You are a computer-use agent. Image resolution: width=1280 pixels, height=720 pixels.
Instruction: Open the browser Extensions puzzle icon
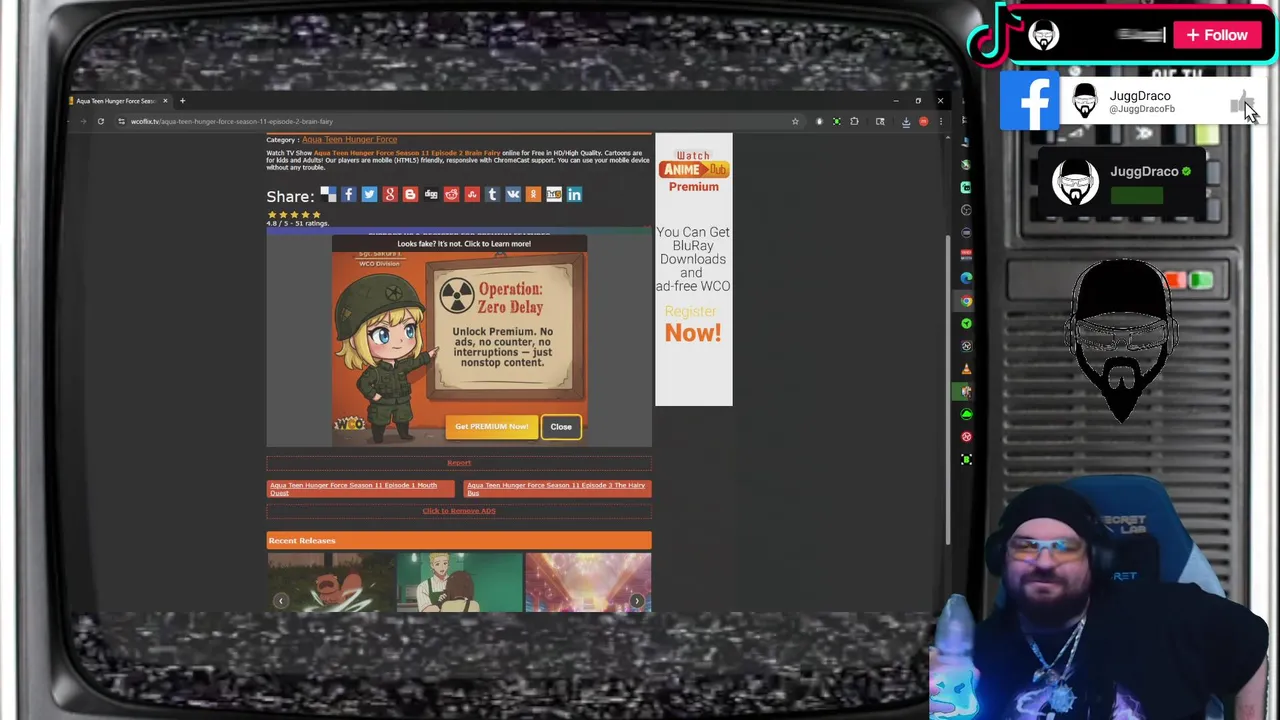tap(854, 122)
